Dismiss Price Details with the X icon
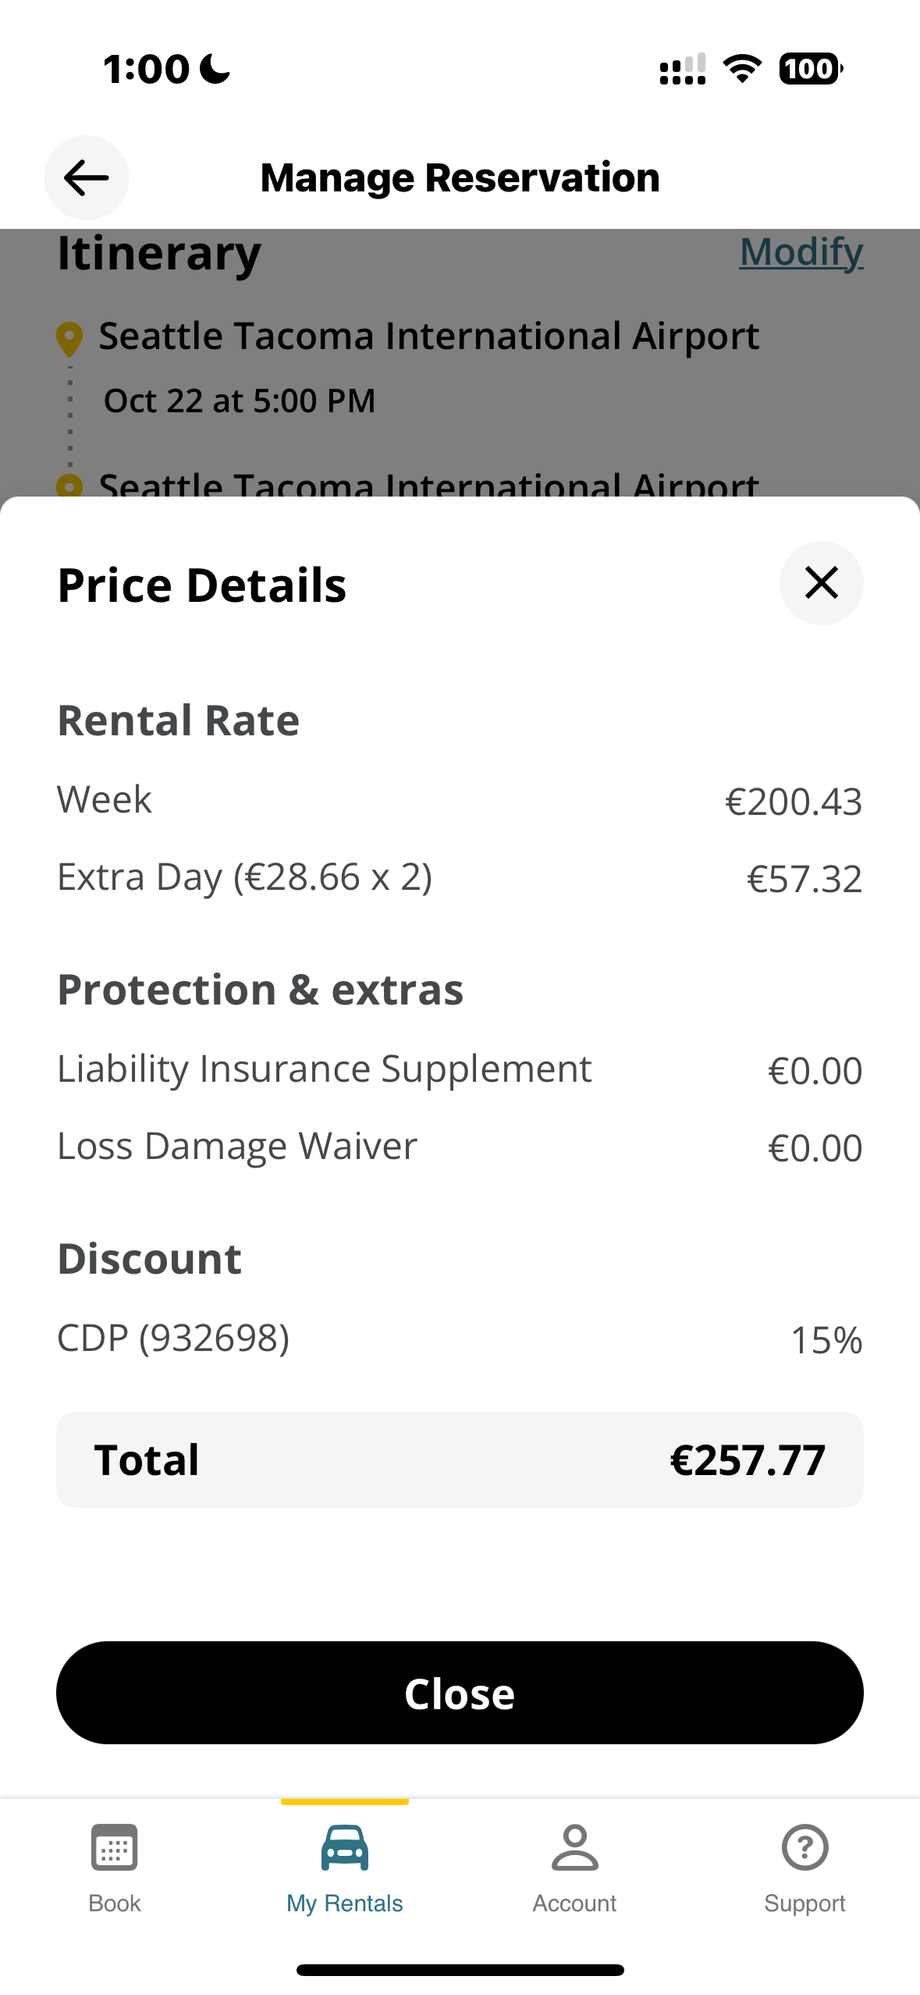The height and width of the screenshot is (1995, 920). pyautogui.click(x=821, y=583)
